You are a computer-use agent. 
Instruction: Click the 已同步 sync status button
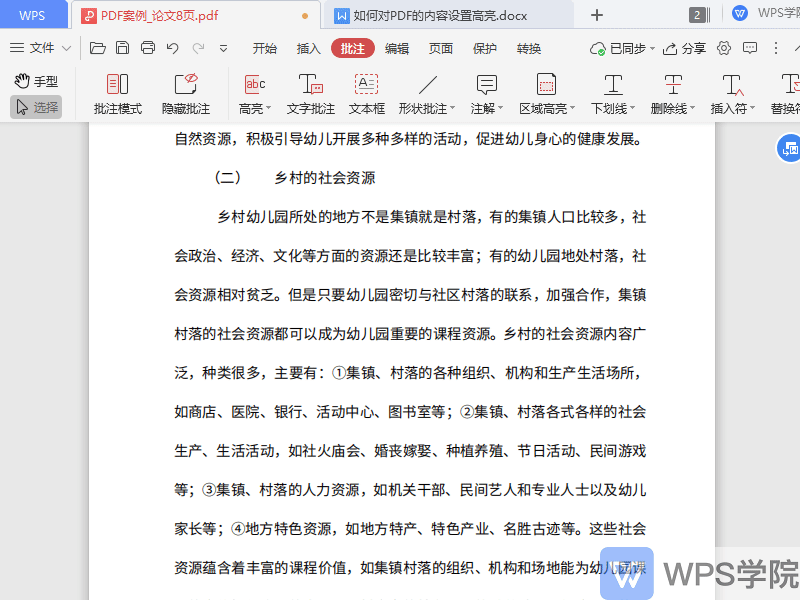tap(622, 48)
